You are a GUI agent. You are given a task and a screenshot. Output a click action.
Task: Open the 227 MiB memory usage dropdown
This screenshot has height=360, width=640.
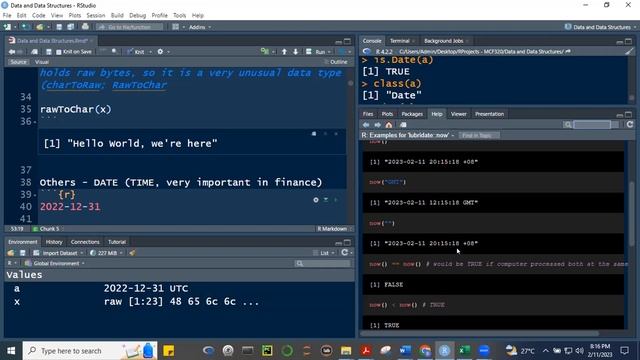click(106, 253)
